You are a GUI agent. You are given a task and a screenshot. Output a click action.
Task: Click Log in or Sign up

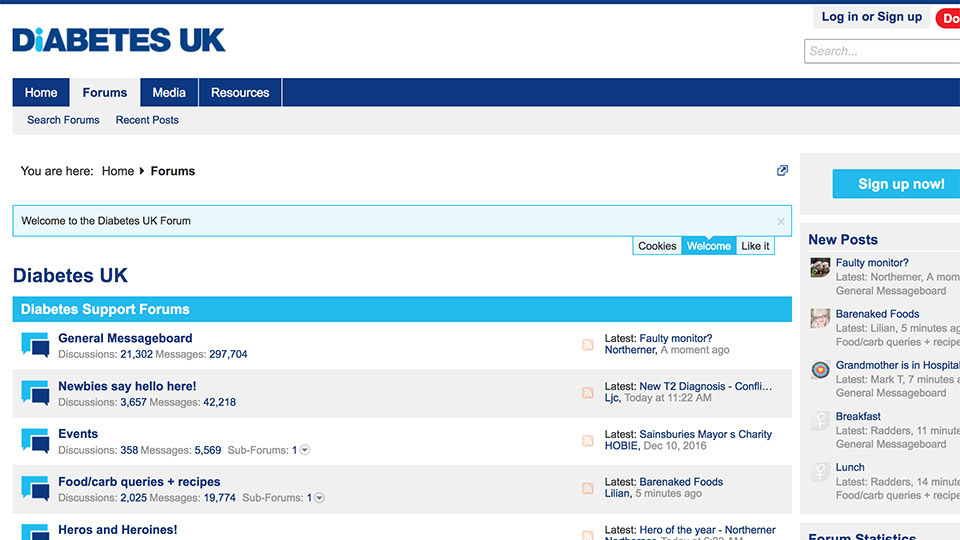tap(872, 17)
